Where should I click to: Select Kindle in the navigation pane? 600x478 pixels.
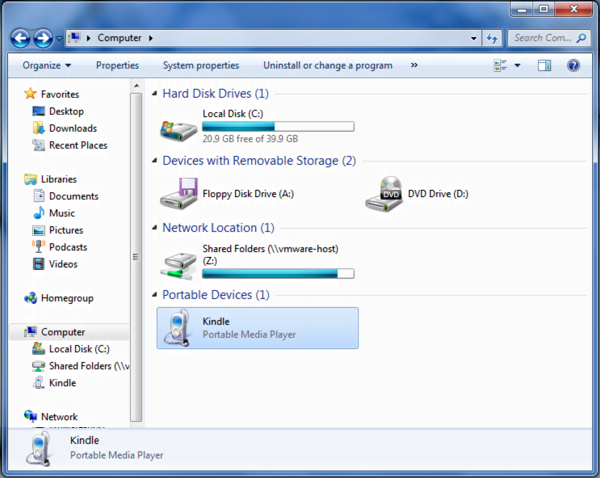[62, 383]
